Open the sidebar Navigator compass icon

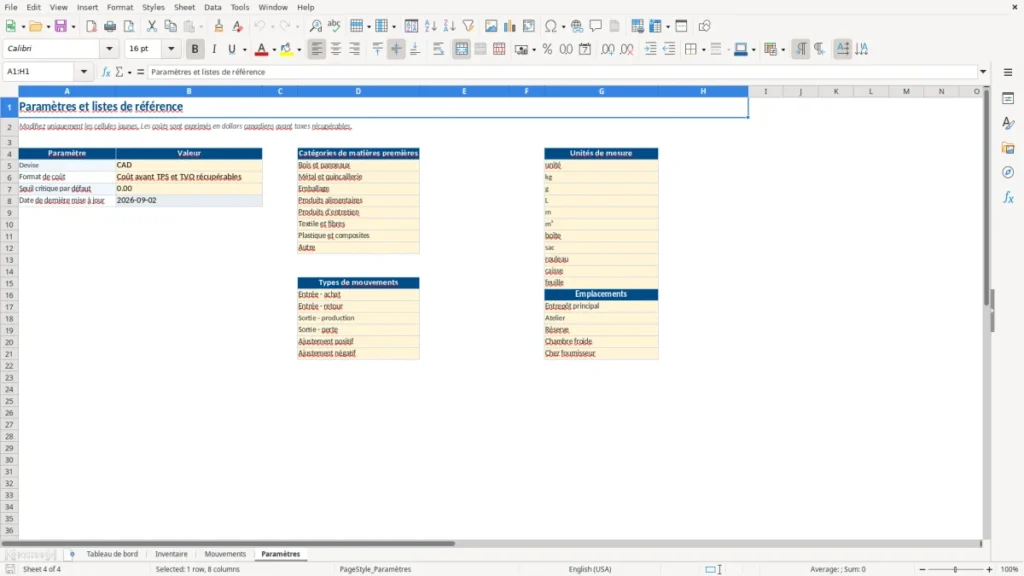(x=1008, y=172)
